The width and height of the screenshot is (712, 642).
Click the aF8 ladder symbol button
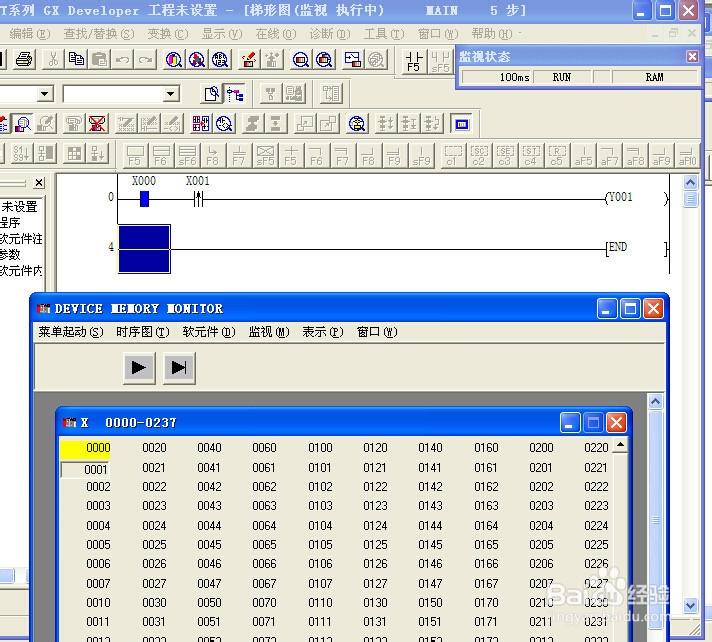pyautogui.click(x=635, y=156)
